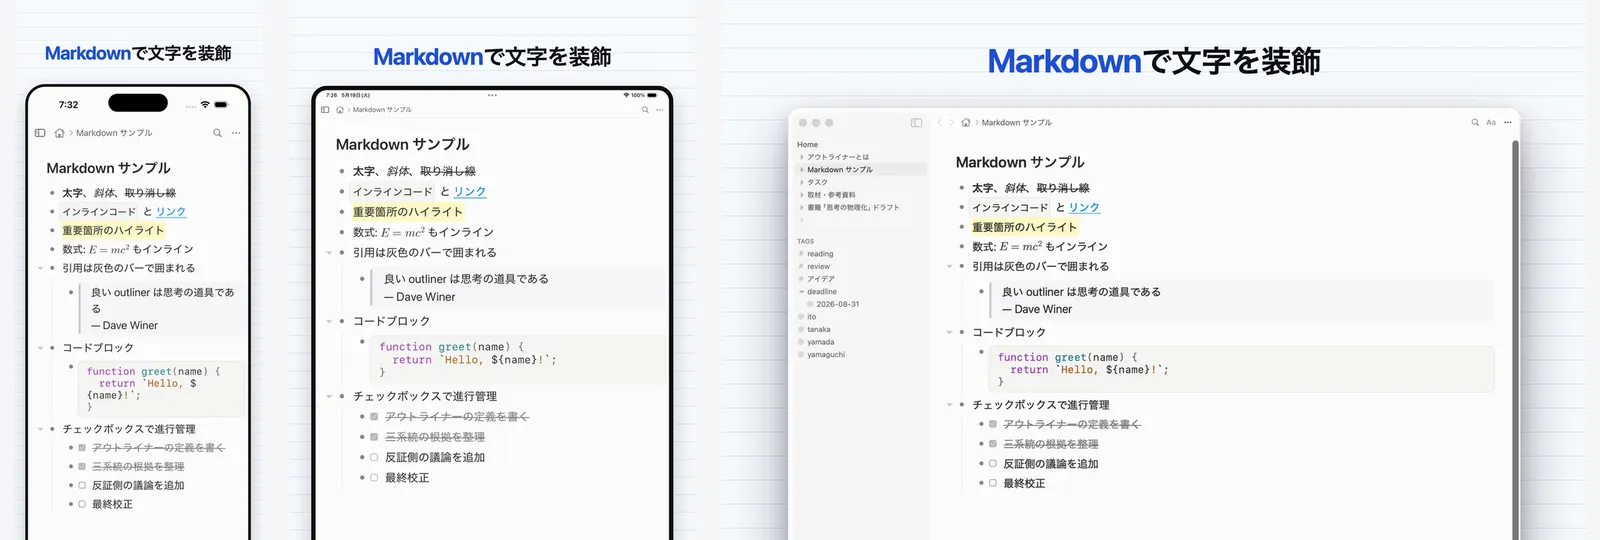Select the review tag in desktop sidebar

tap(819, 267)
